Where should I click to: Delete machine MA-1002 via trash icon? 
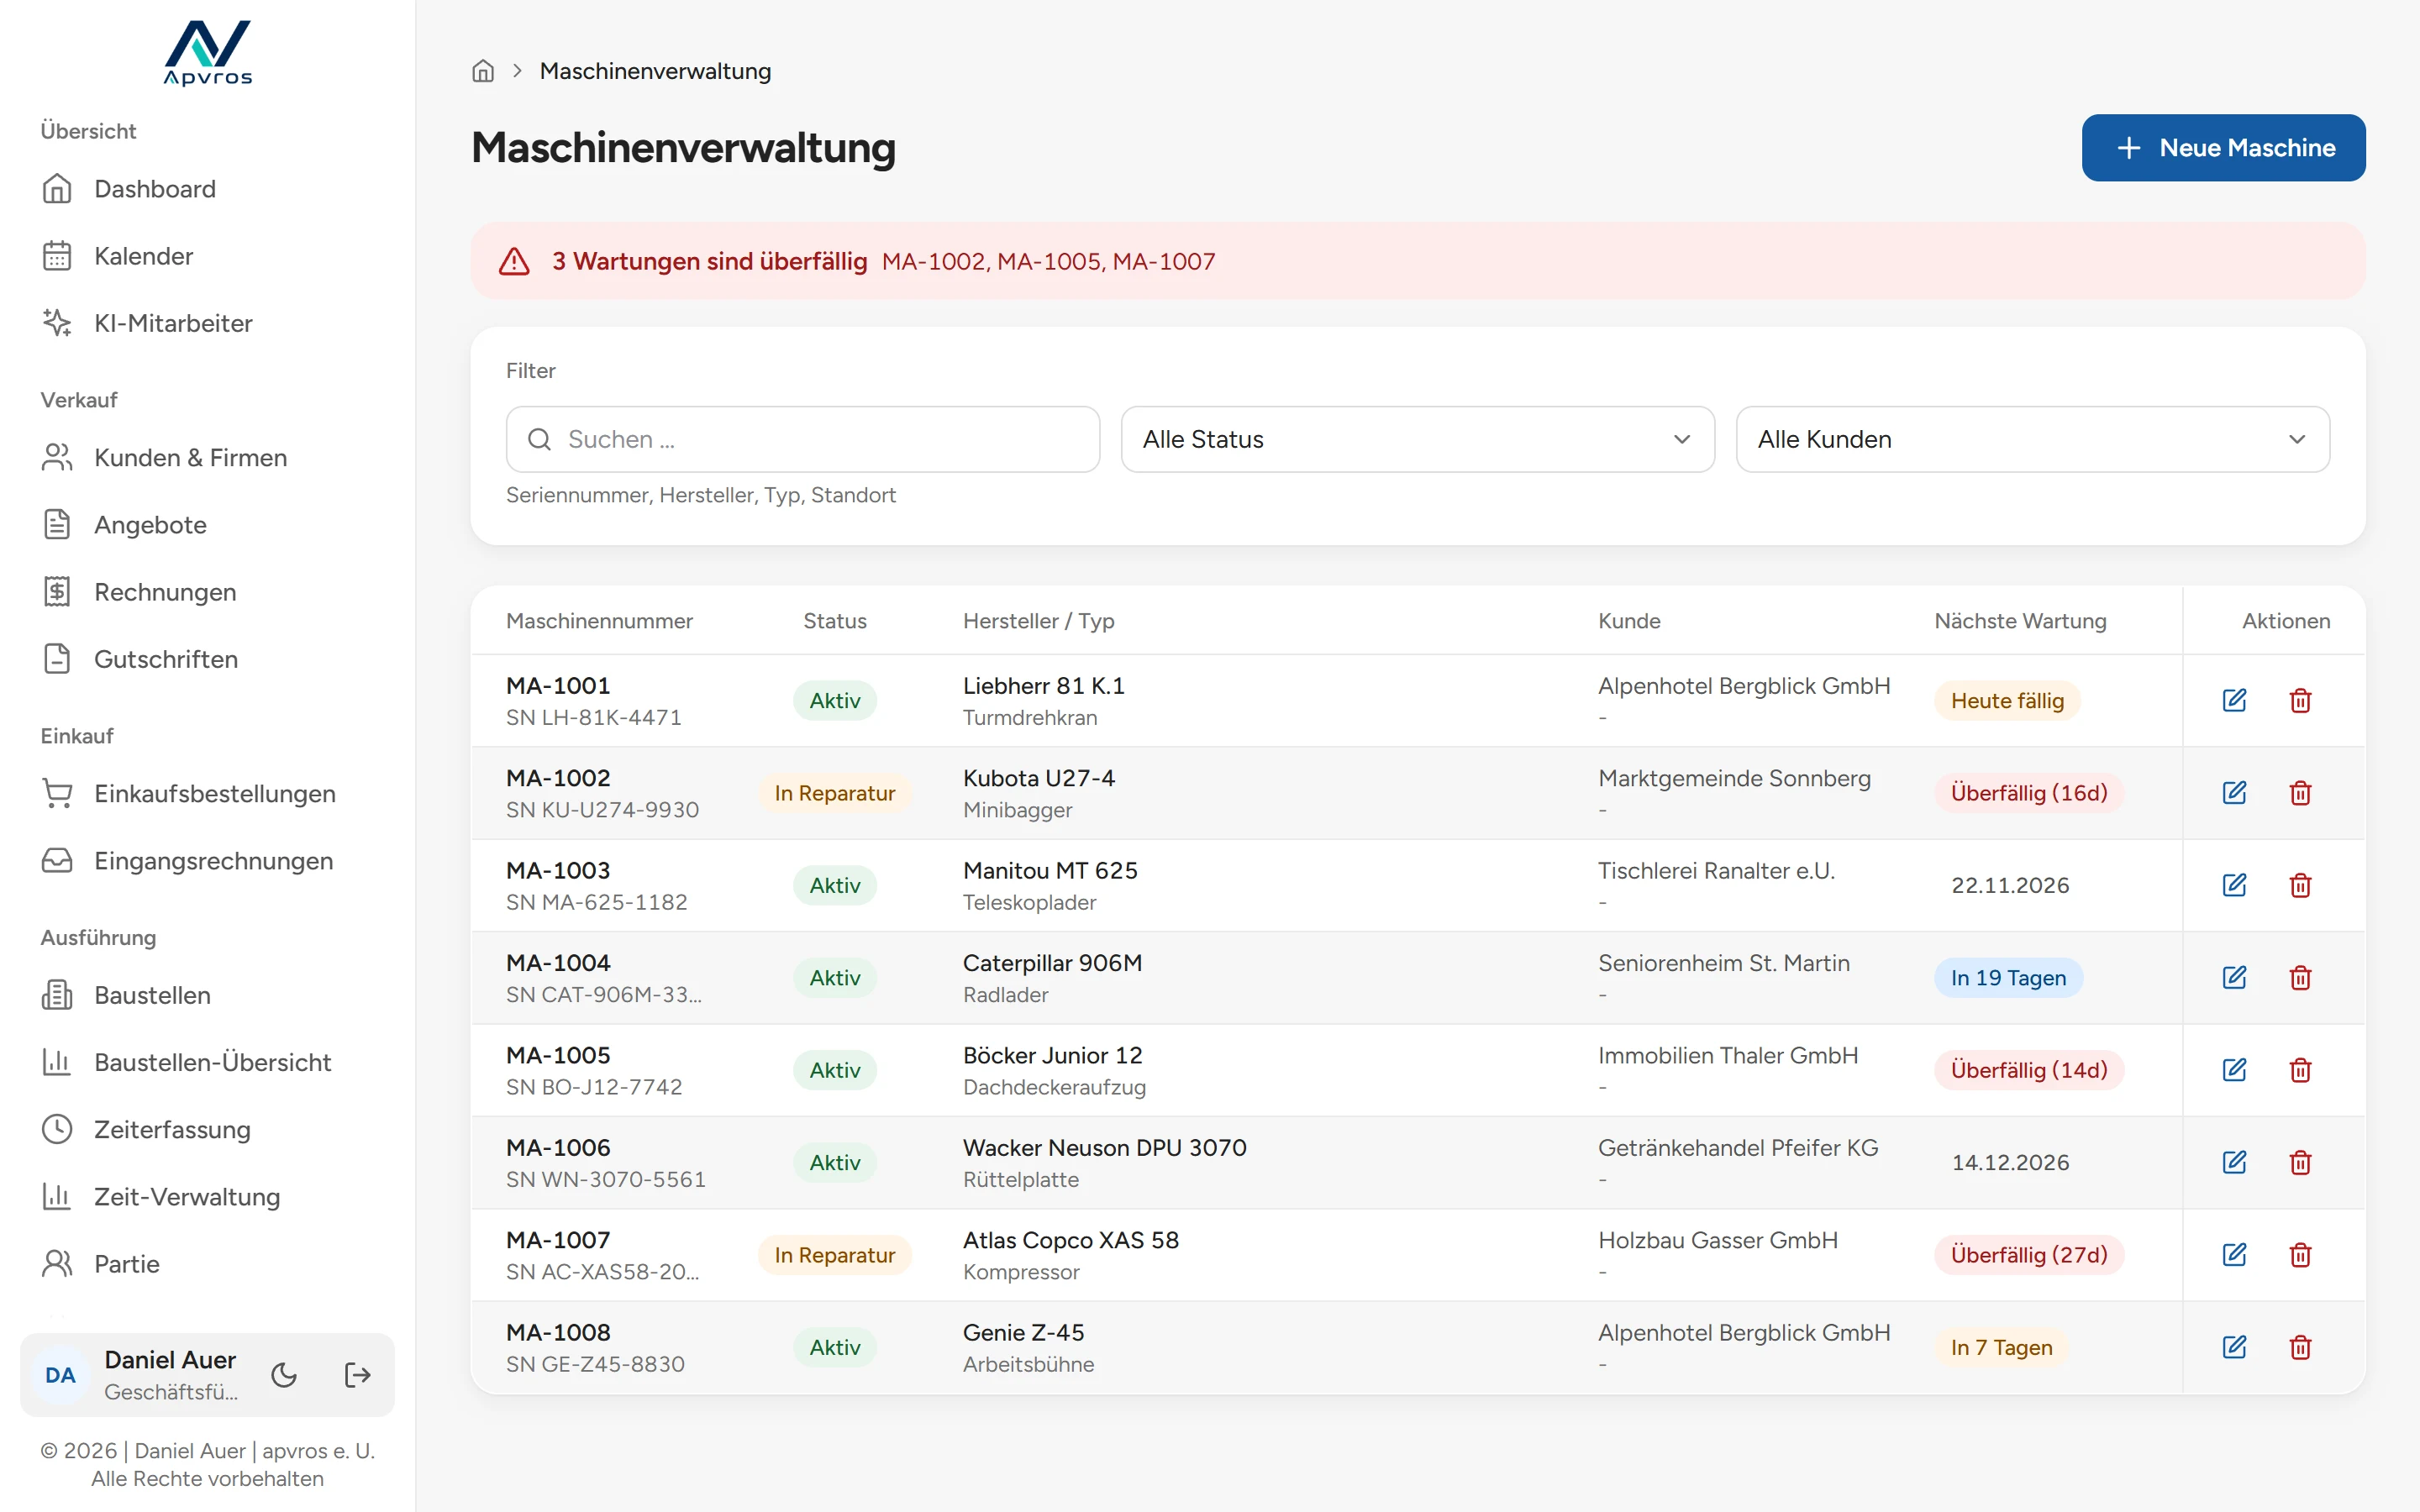[x=2300, y=793]
